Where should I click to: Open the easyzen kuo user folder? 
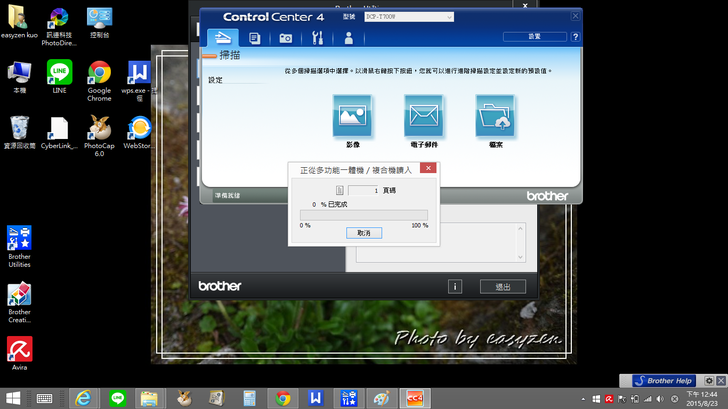[19, 22]
